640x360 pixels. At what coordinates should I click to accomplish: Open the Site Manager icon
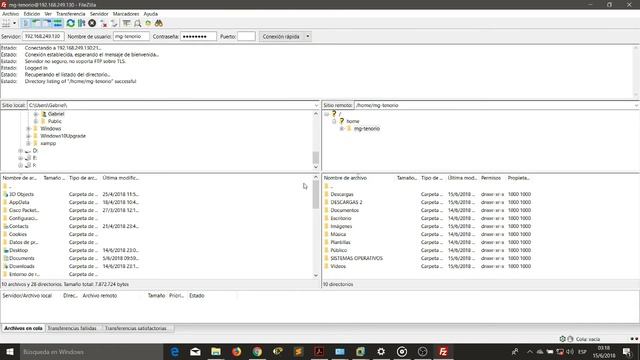coord(6,23)
